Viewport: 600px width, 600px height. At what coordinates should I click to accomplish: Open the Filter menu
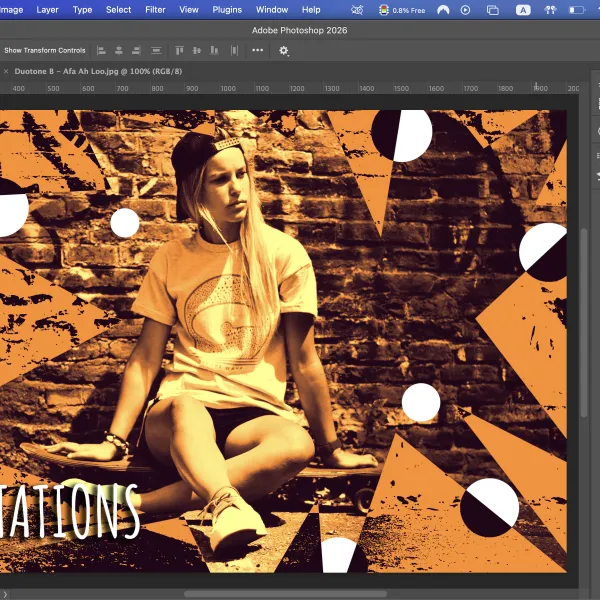coord(155,10)
